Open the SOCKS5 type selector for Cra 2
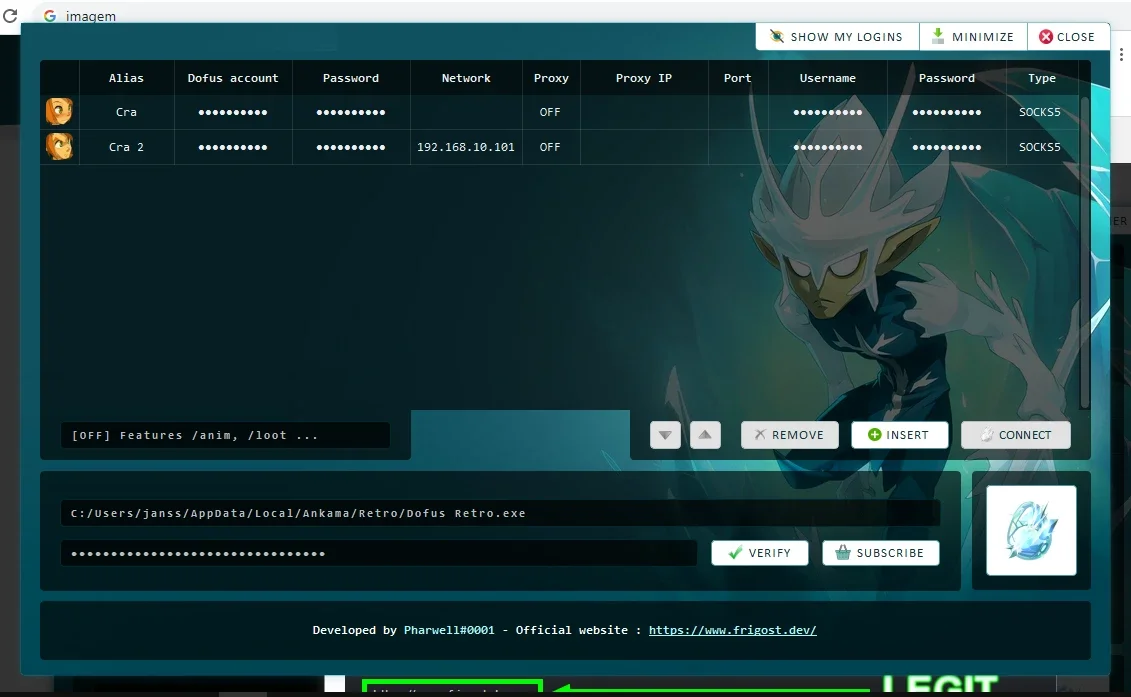This screenshot has height=697, width=1131. [1039, 147]
